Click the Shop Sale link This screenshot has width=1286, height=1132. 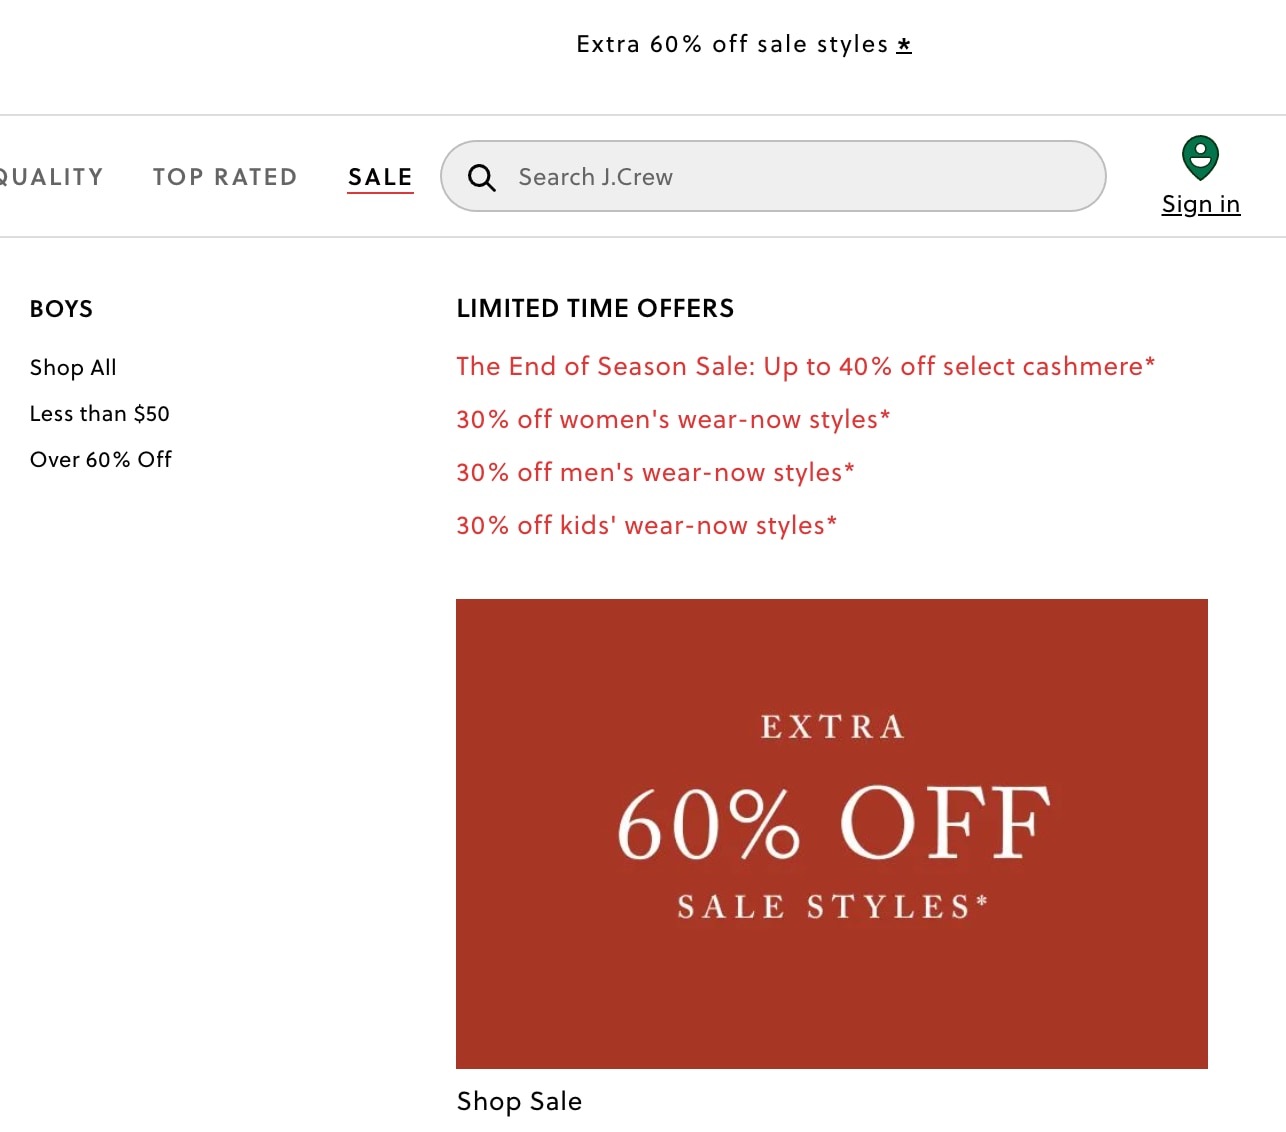pyautogui.click(x=519, y=1101)
